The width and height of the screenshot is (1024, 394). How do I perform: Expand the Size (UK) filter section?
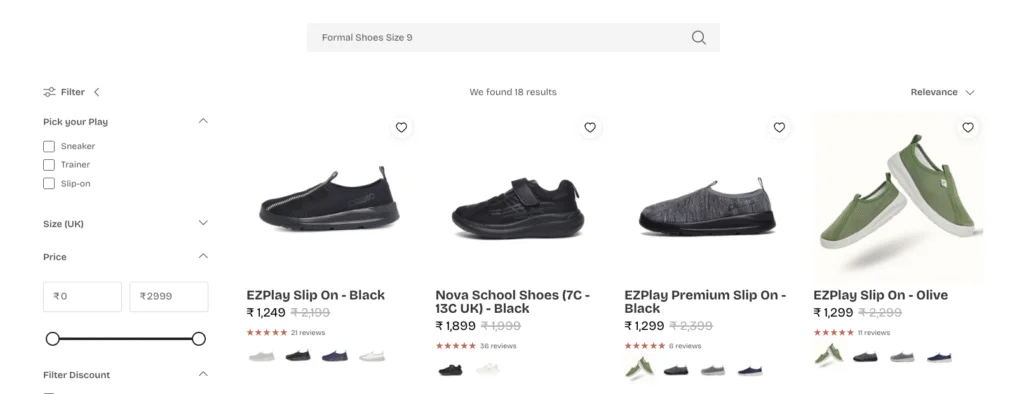pos(203,223)
